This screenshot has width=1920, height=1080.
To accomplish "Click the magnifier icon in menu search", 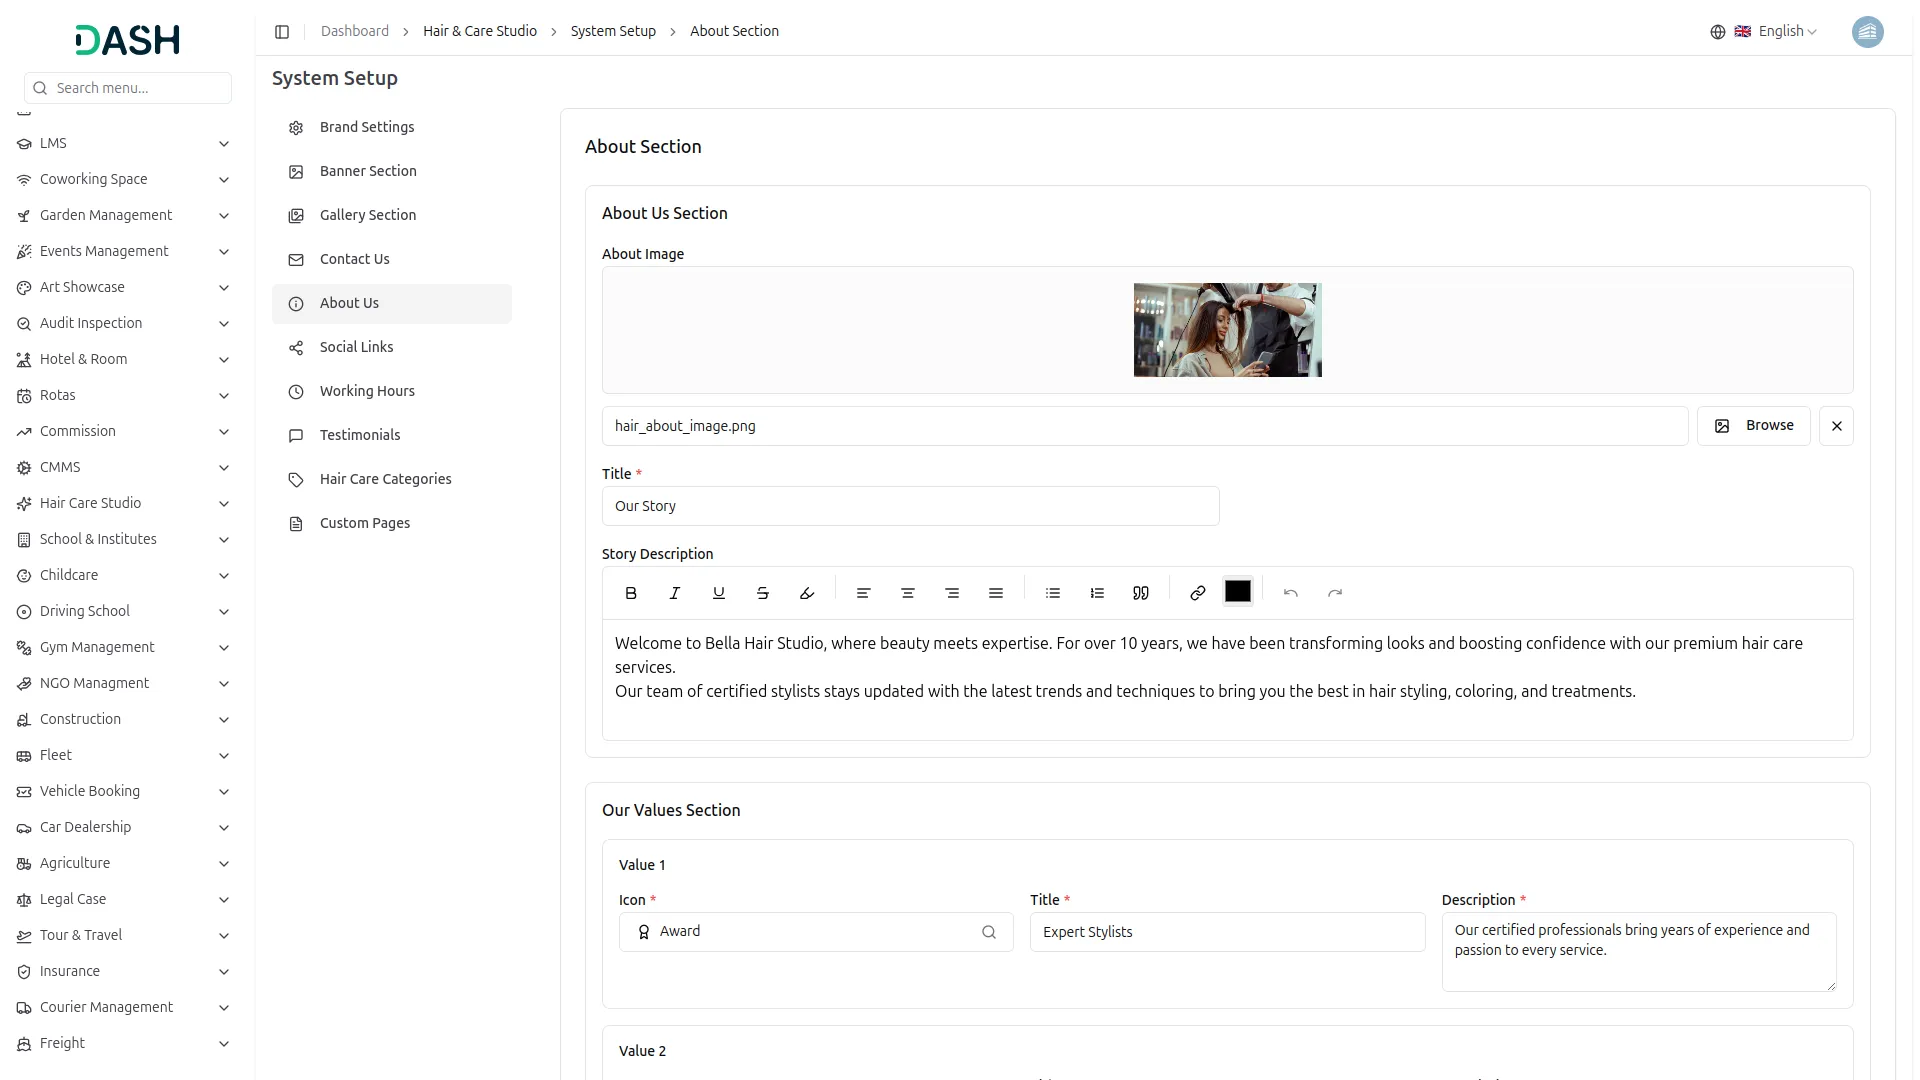I will [41, 88].
